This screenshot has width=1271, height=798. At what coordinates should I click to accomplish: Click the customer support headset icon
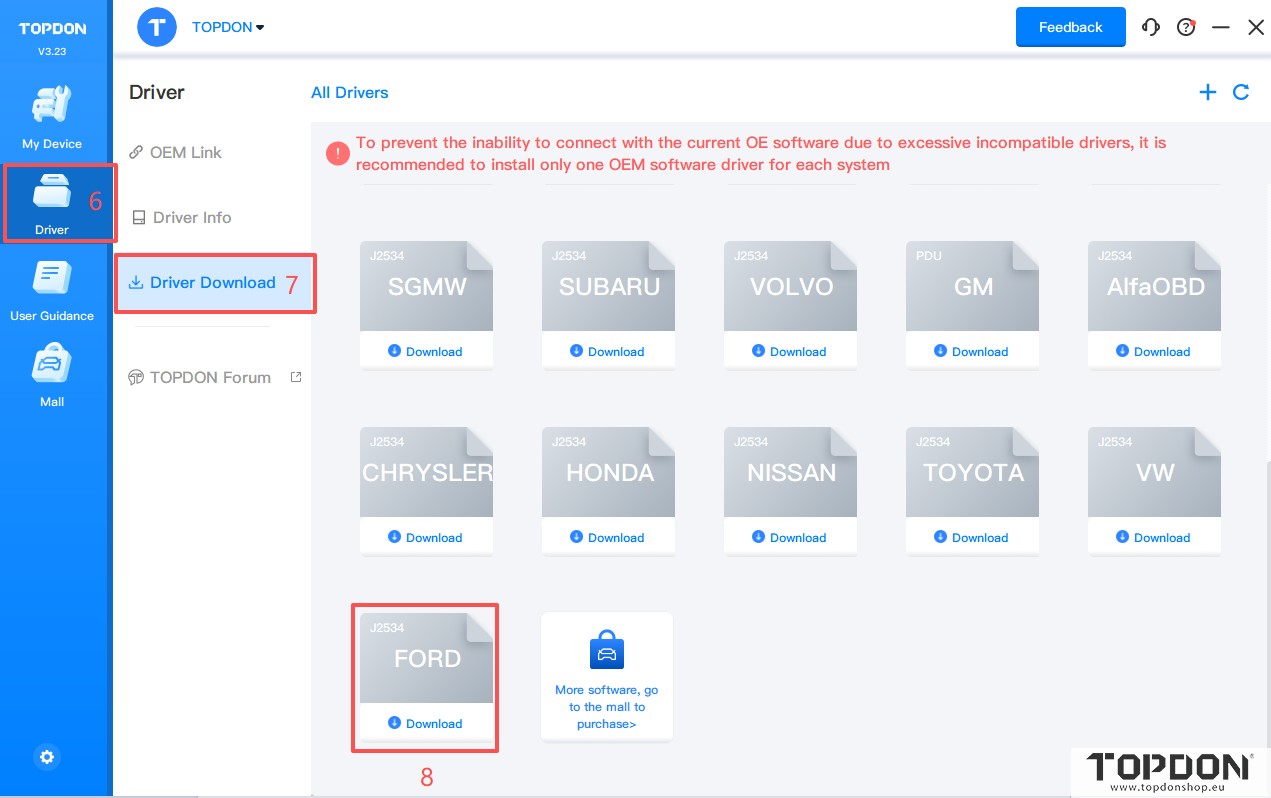click(x=1151, y=28)
